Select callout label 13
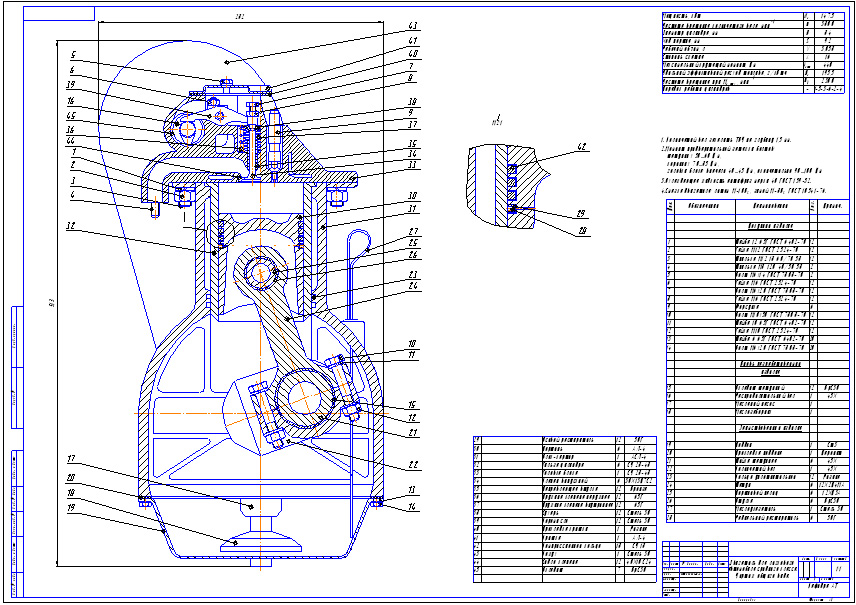The width and height of the screenshot is (856, 605). click(x=412, y=490)
